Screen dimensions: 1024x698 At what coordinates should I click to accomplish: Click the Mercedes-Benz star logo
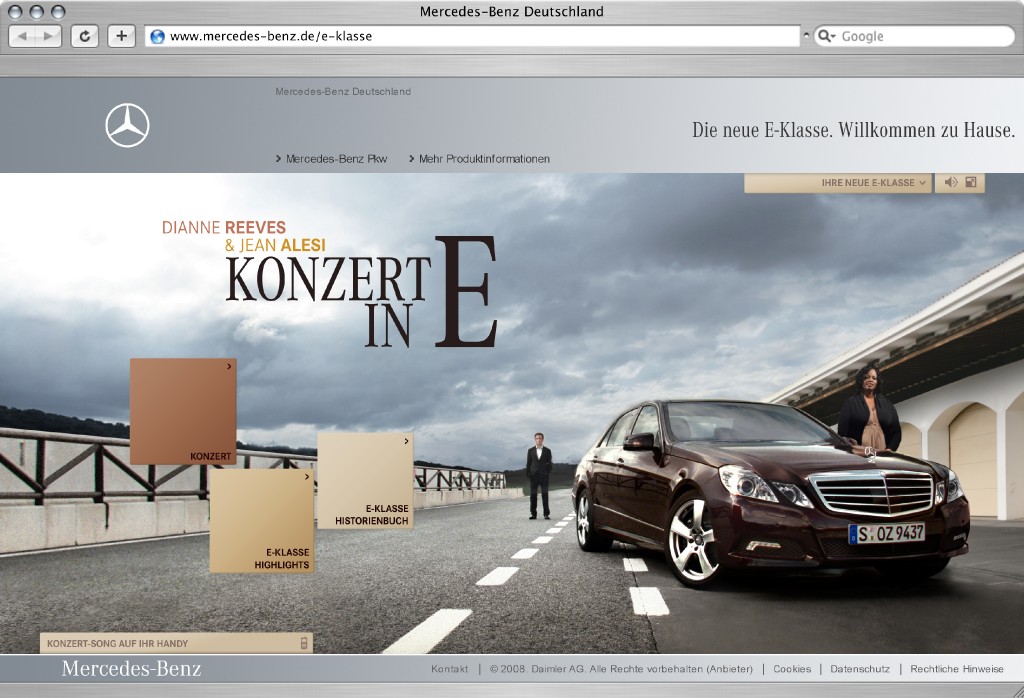127,125
